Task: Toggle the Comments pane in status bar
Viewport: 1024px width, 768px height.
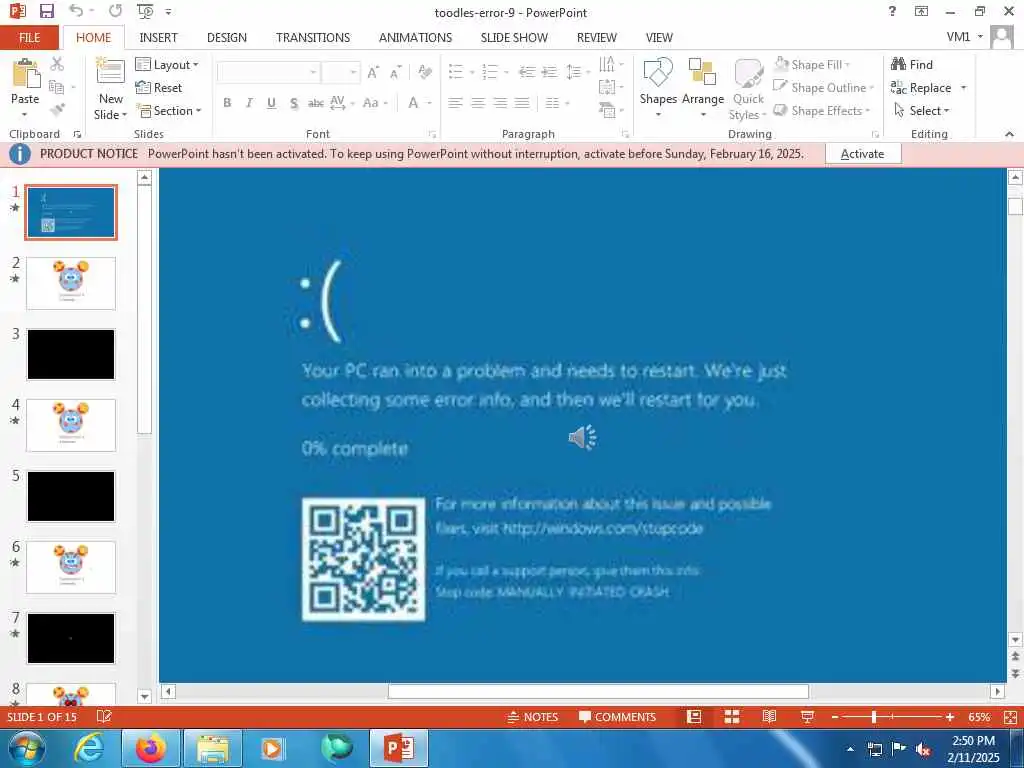Action: (x=617, y=717)
